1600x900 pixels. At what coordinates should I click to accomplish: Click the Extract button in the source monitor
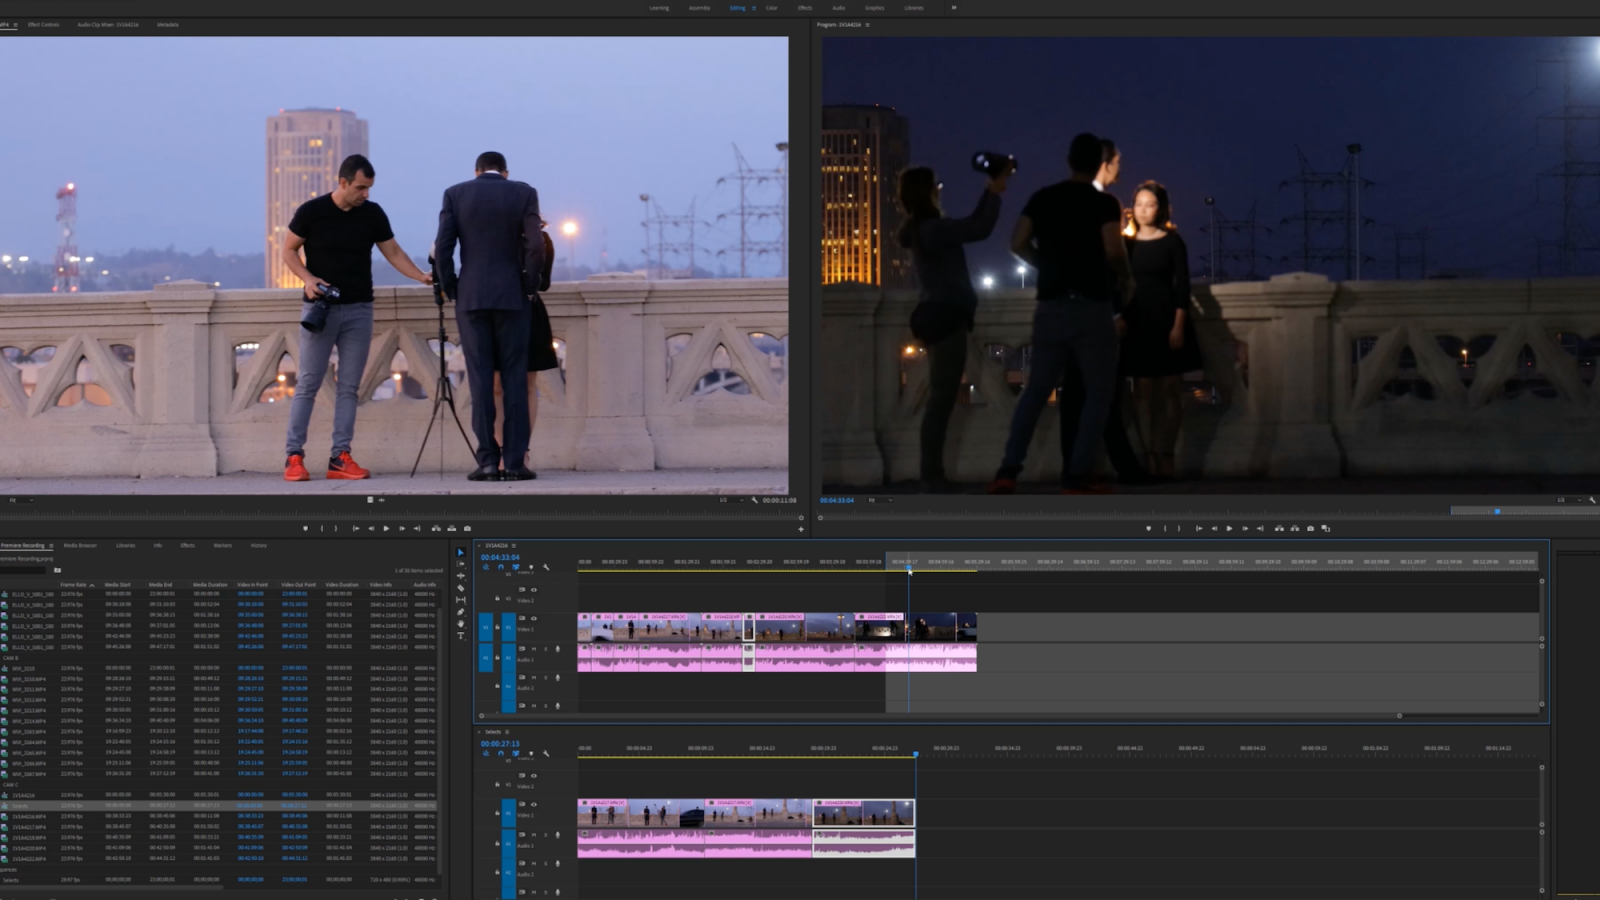tap(451, 529)
